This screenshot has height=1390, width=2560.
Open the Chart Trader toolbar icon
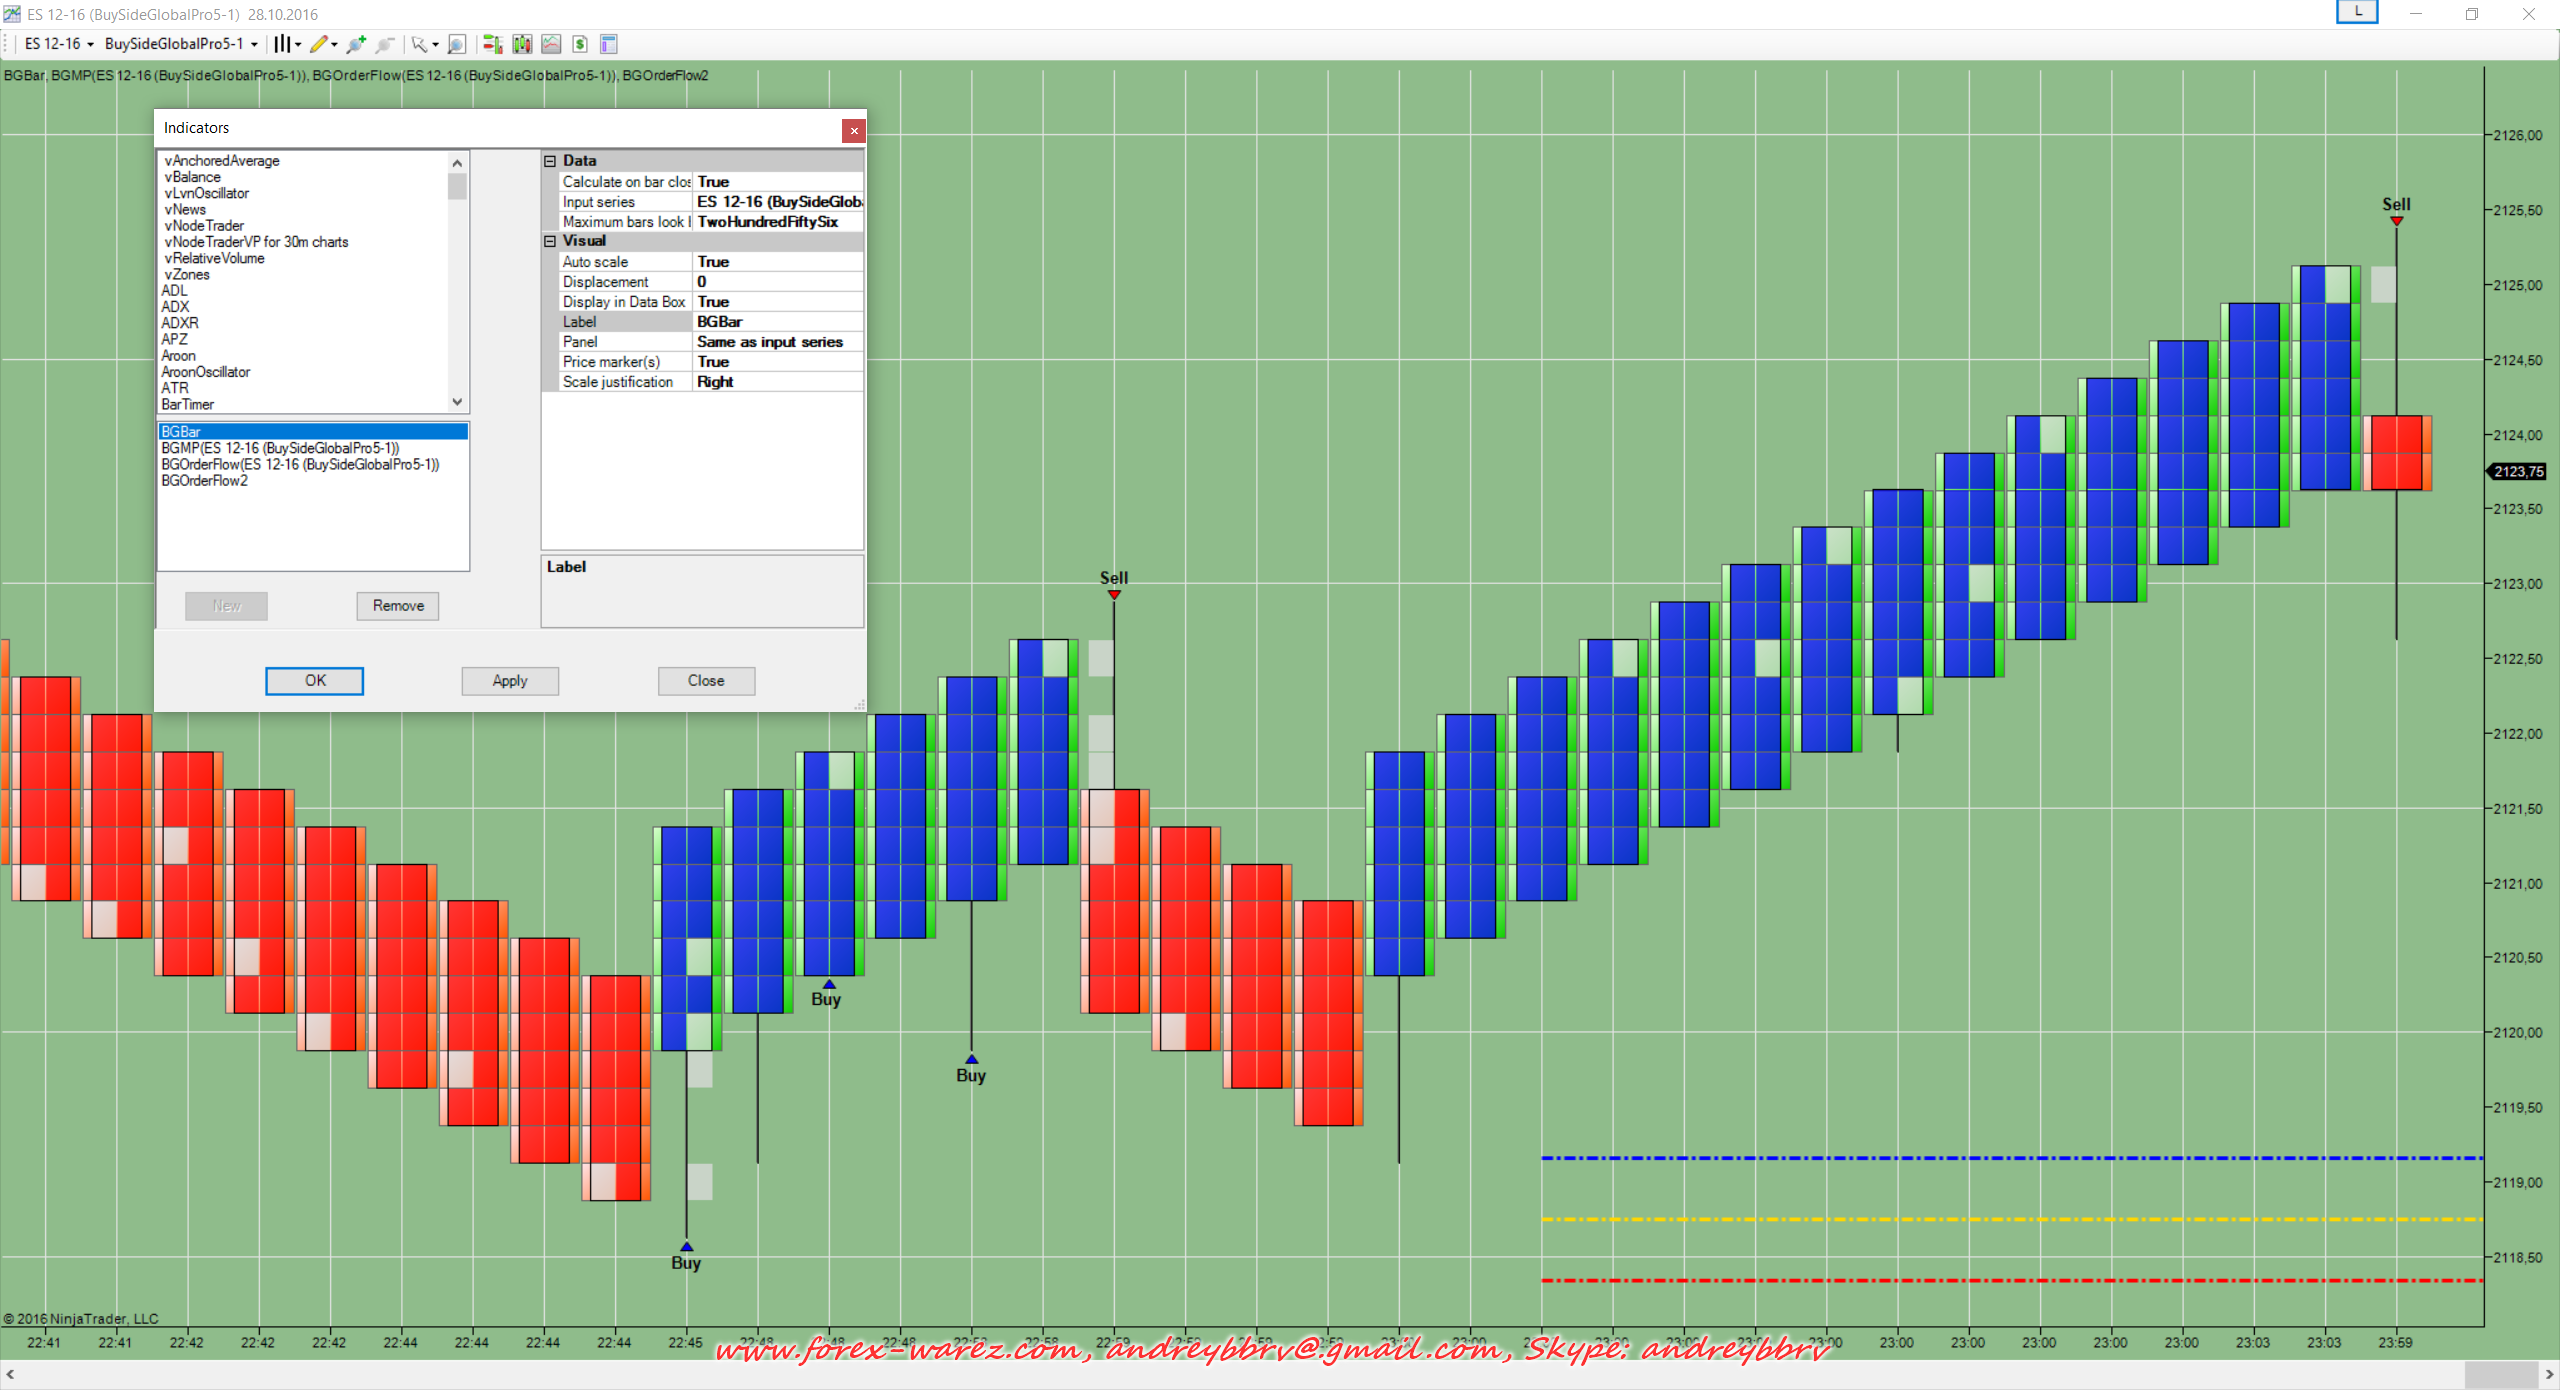[x=492, y=44]
